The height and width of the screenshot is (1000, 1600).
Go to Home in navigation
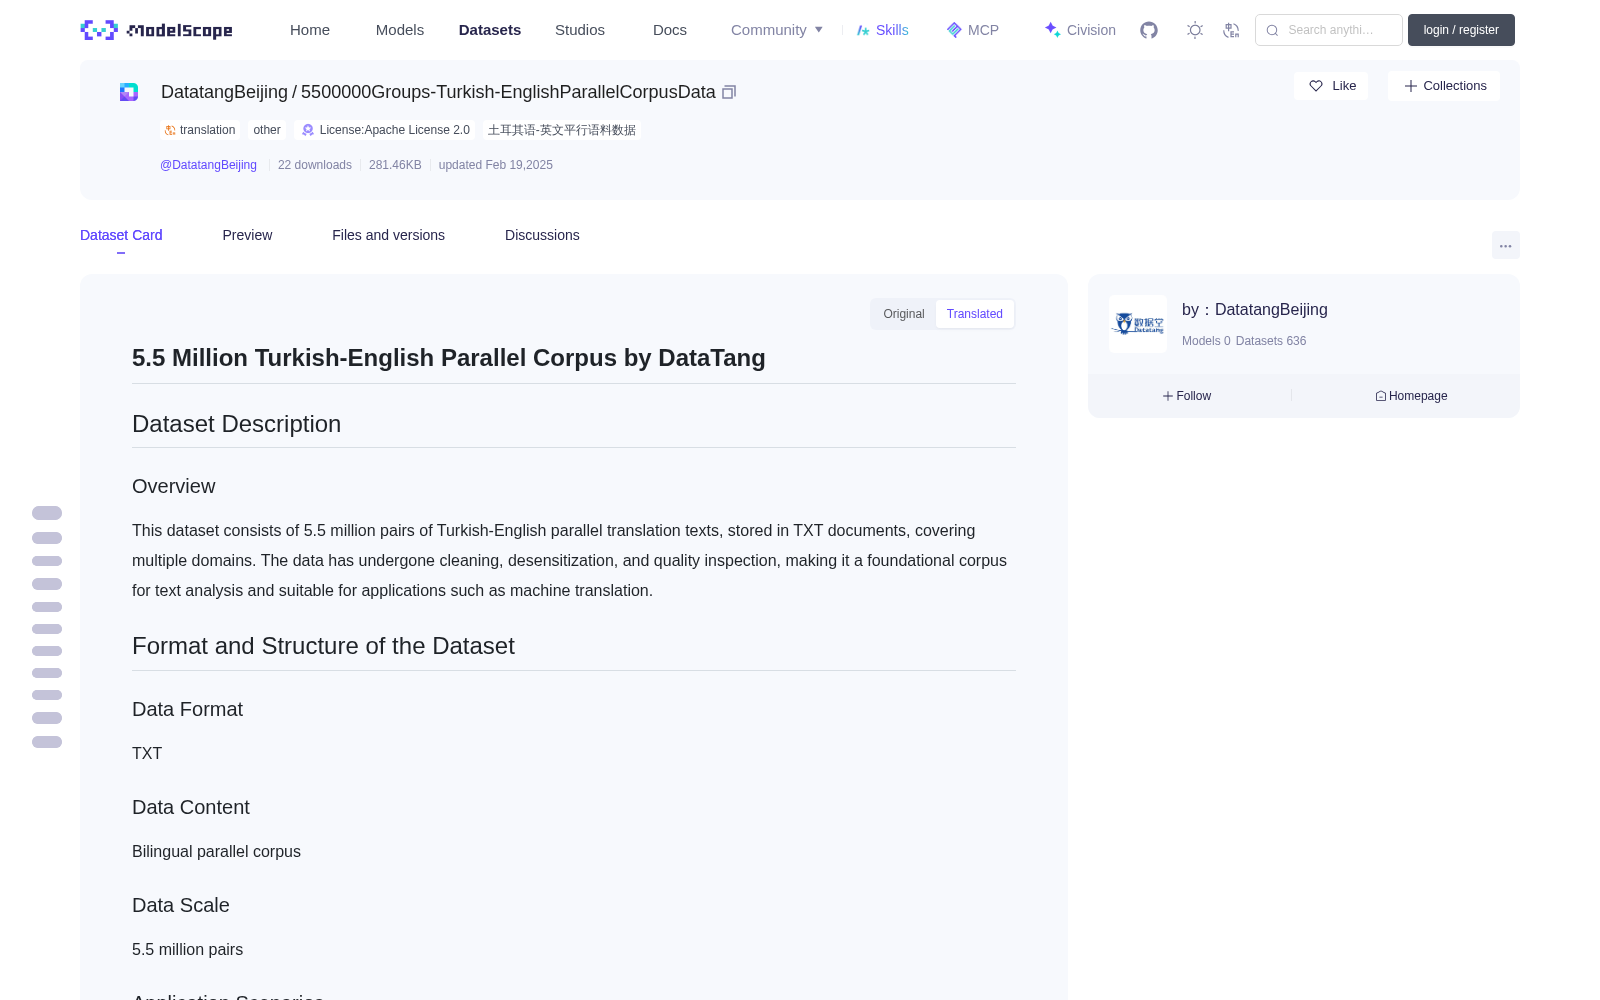[x=310, y=30]
